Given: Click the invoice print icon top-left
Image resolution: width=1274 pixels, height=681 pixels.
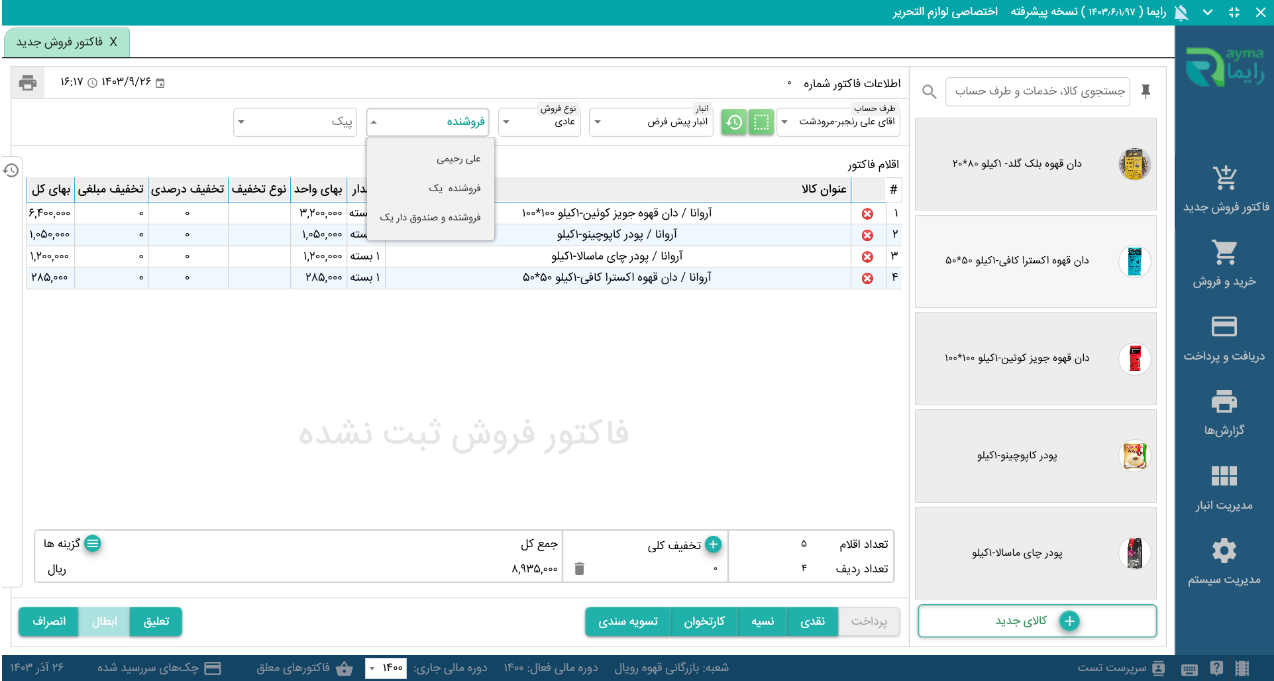Looking at the screenshot, I should (27, 83).
